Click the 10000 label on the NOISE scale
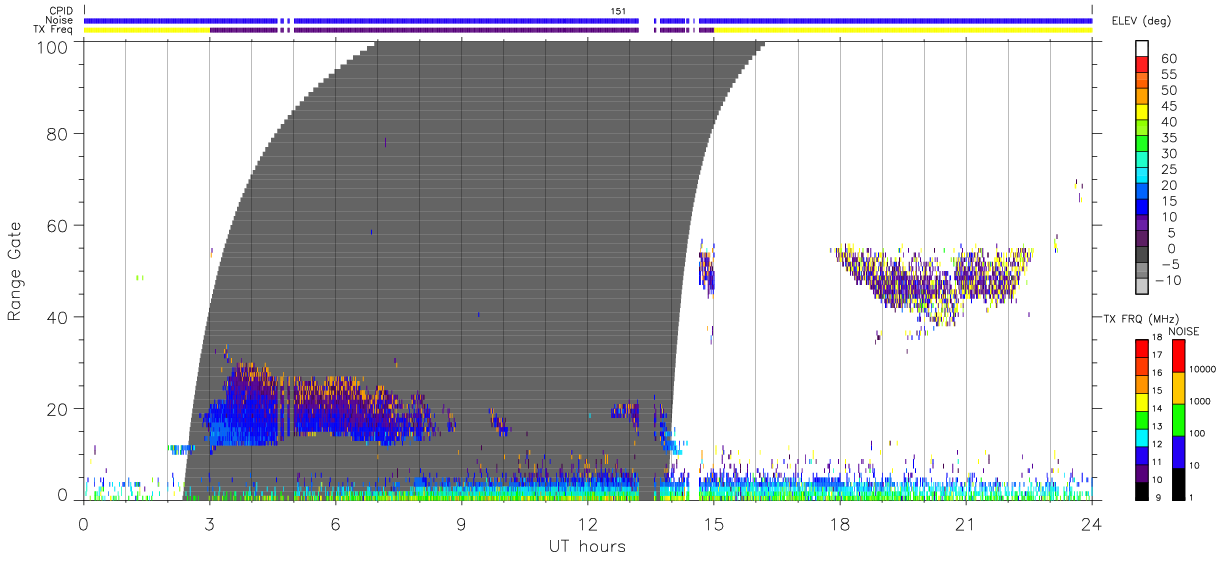This screenshot has width=1228, height=567. (x=1203, y=370)
